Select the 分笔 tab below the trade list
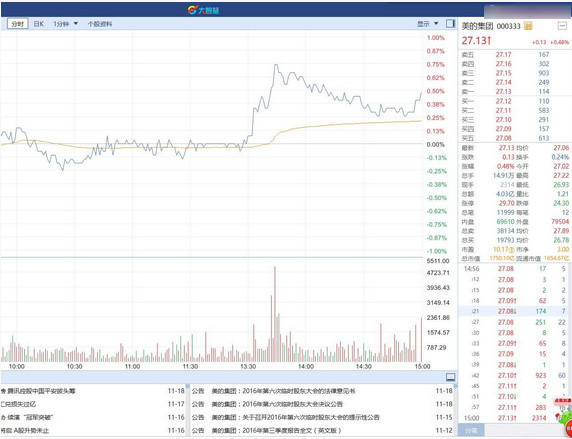The height and width of the screenshot is (439, 572). point(471,430)
